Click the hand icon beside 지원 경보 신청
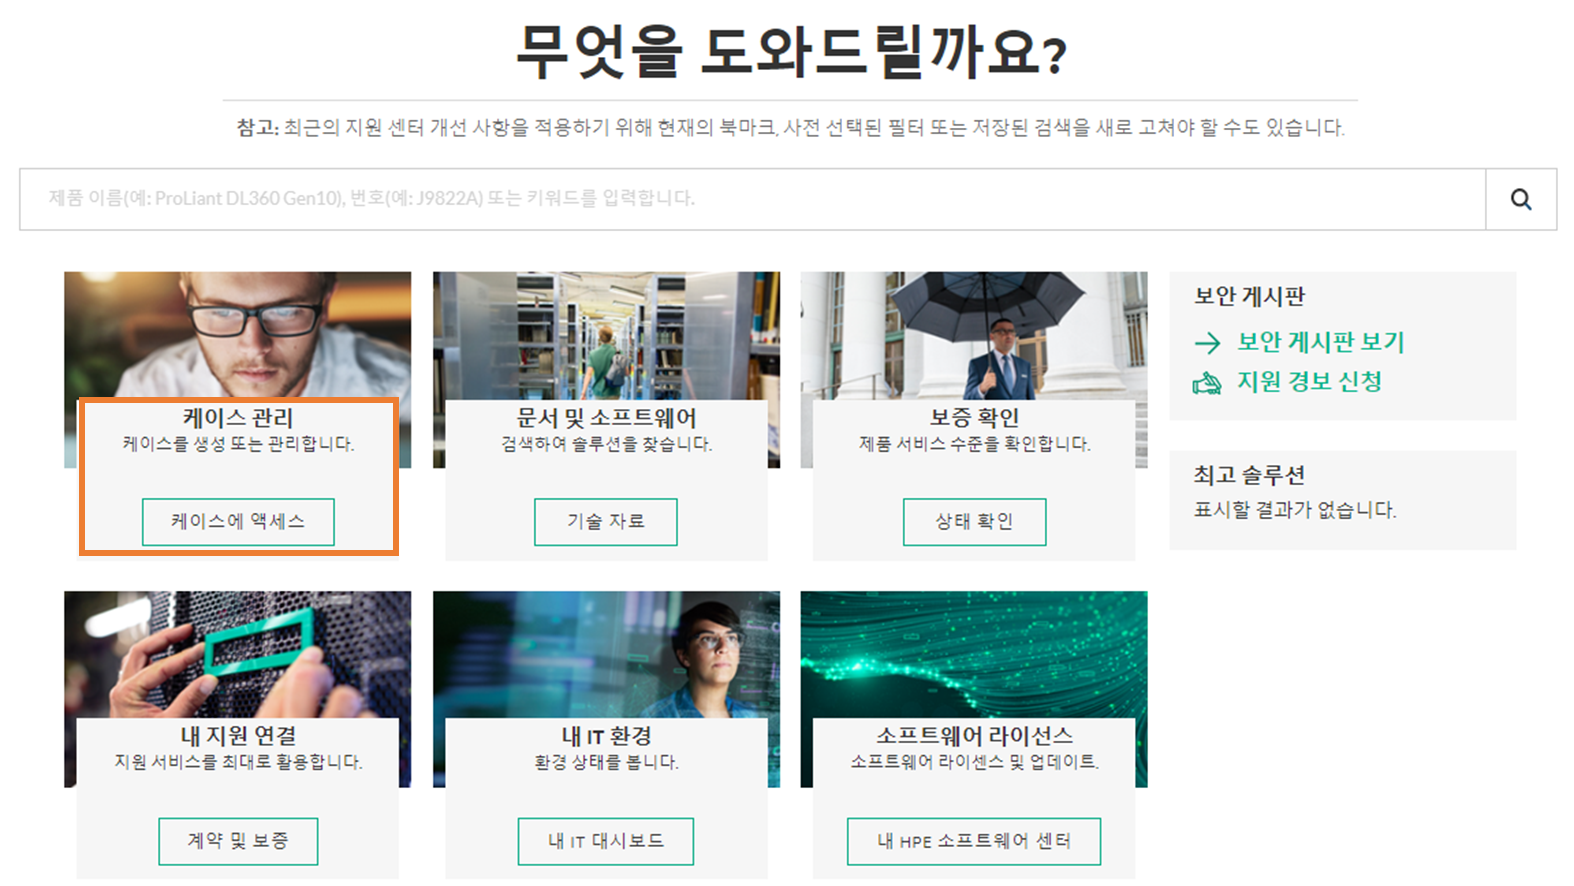Viewport: 1574px width, 886px height. coord(1207,383)
